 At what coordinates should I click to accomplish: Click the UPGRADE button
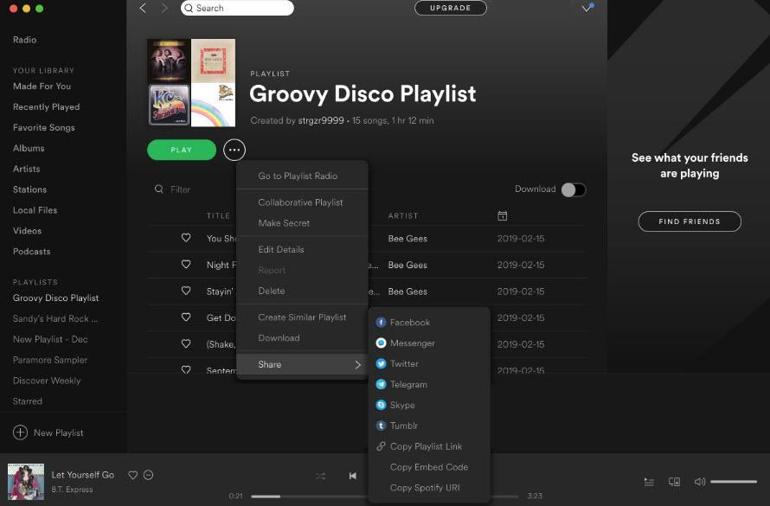click(x=450, y=8)
